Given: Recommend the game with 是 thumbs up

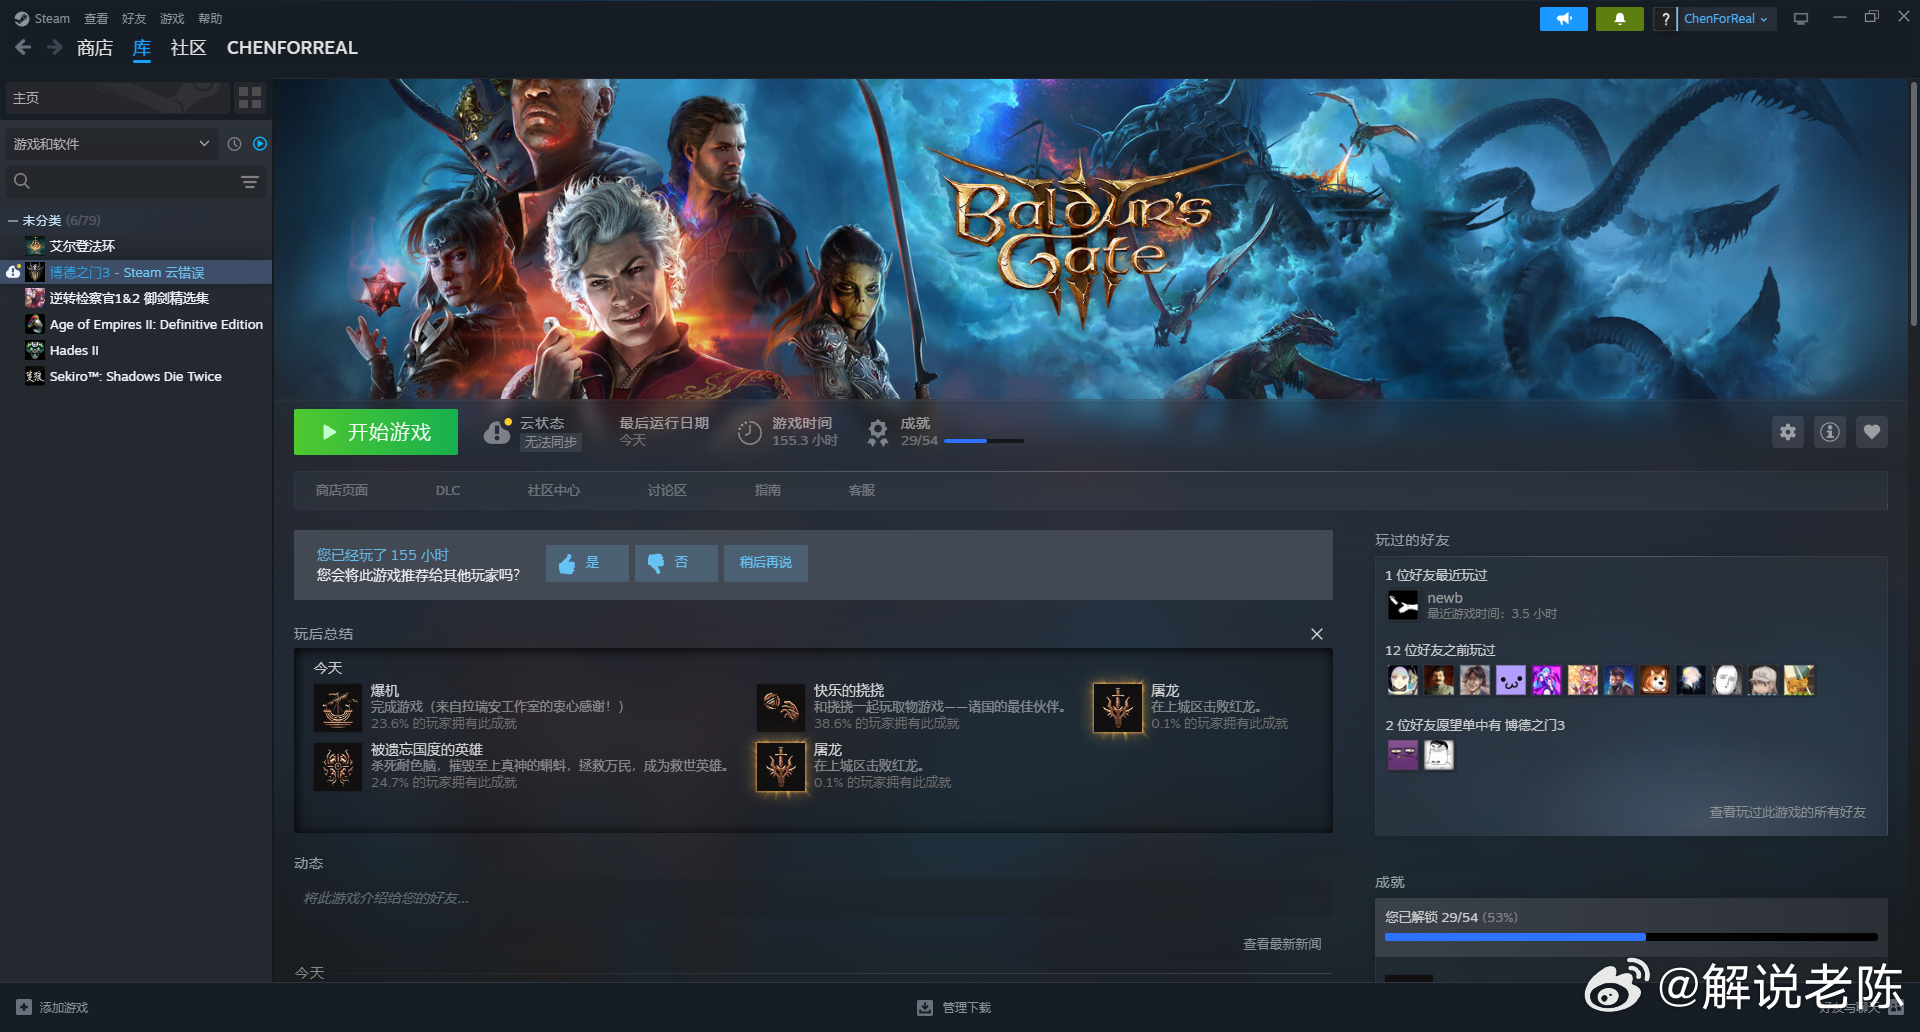Looking at the screenshot, I should click(587, 563).
